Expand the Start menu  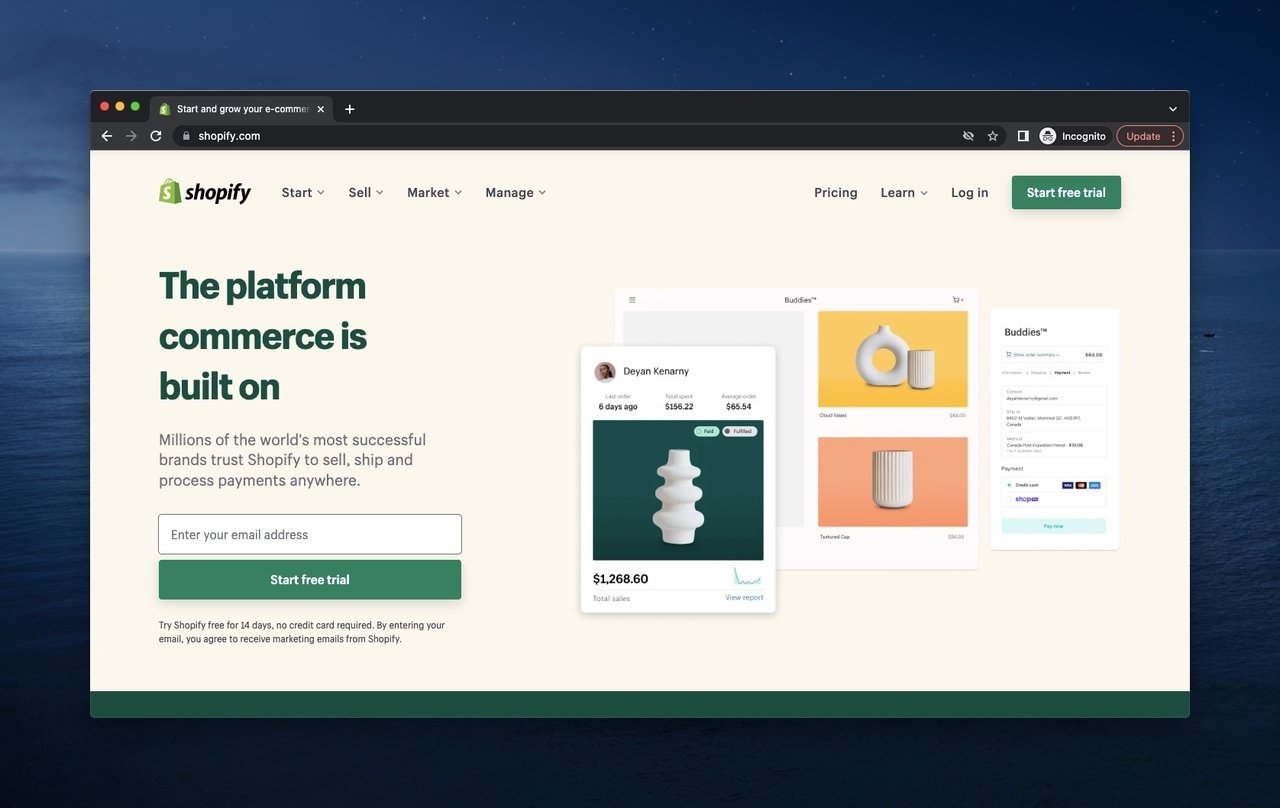coord(303,193)
